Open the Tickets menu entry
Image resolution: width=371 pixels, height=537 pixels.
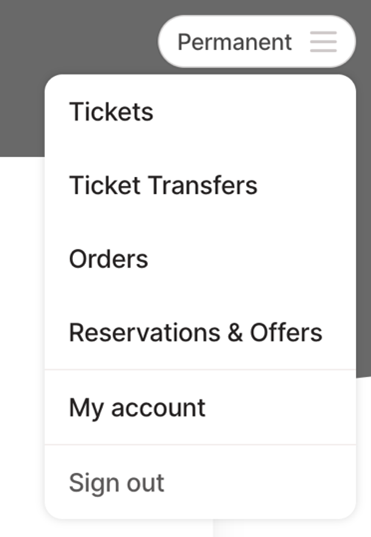click(x=200, y=112)
